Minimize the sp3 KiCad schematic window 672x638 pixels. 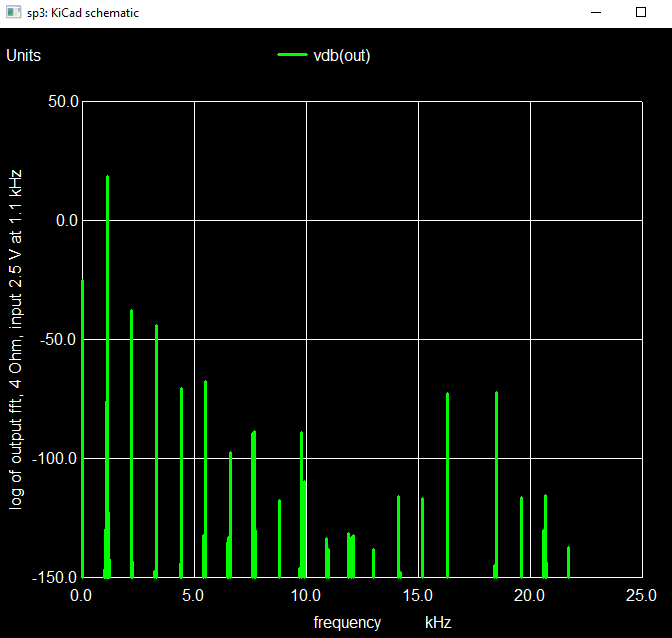tap(596, 13)
